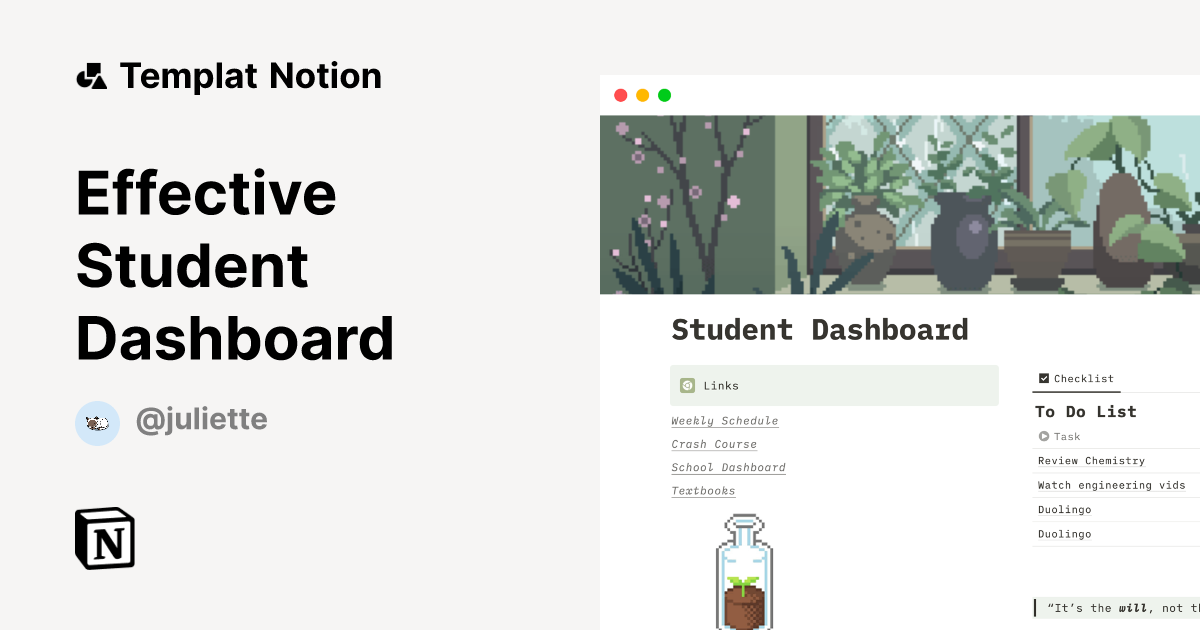Image resolution: width=1200 pixels, height=630 pixels.
Task: Click the hamster emoji profile icon
Action: tap(97, 423)
